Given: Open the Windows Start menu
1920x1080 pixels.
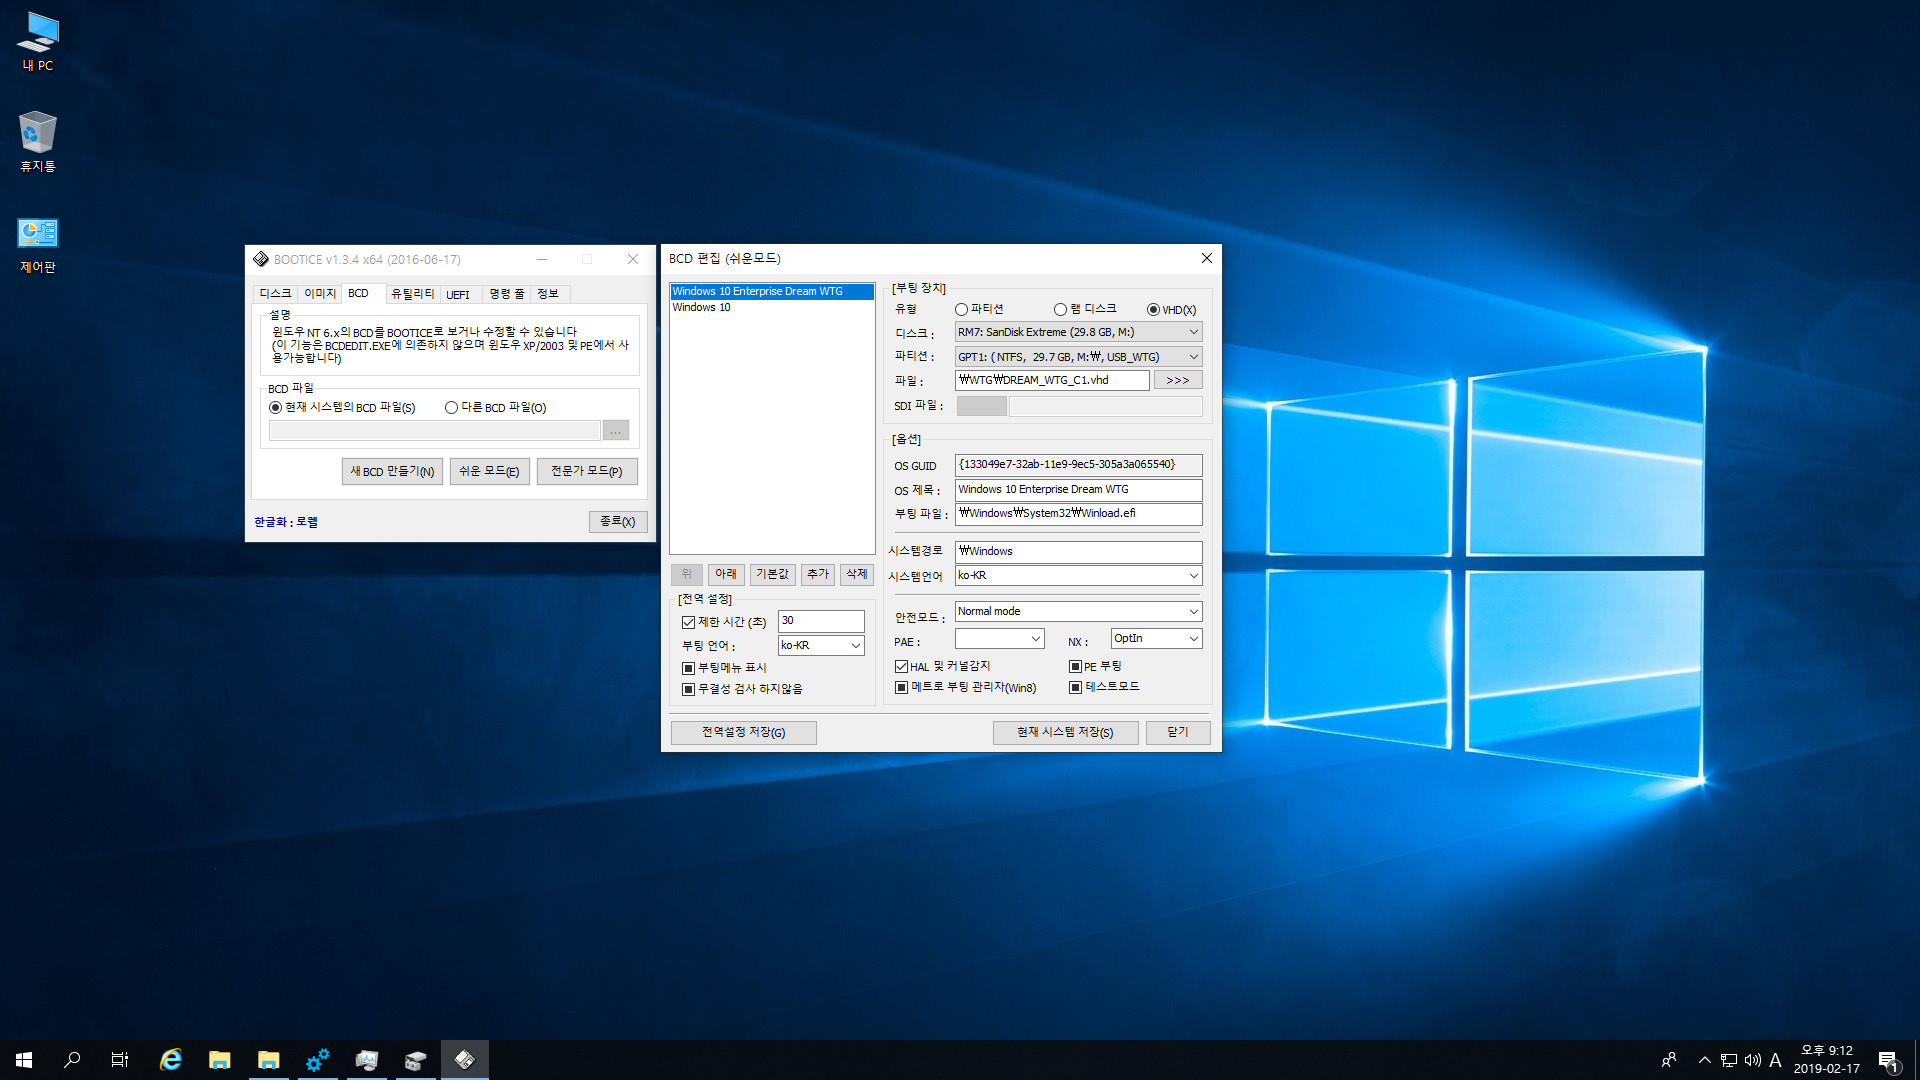Looking at the screenshot, I should tap(24, 1060).
